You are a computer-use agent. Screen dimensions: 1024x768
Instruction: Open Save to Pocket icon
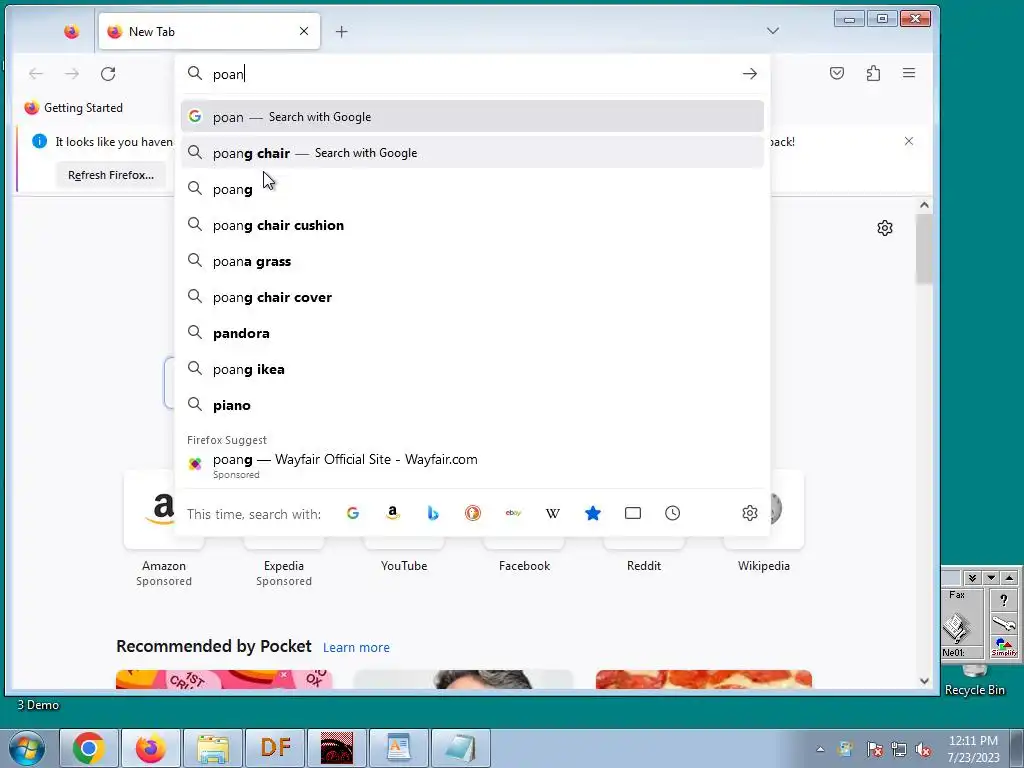[837, 73]
